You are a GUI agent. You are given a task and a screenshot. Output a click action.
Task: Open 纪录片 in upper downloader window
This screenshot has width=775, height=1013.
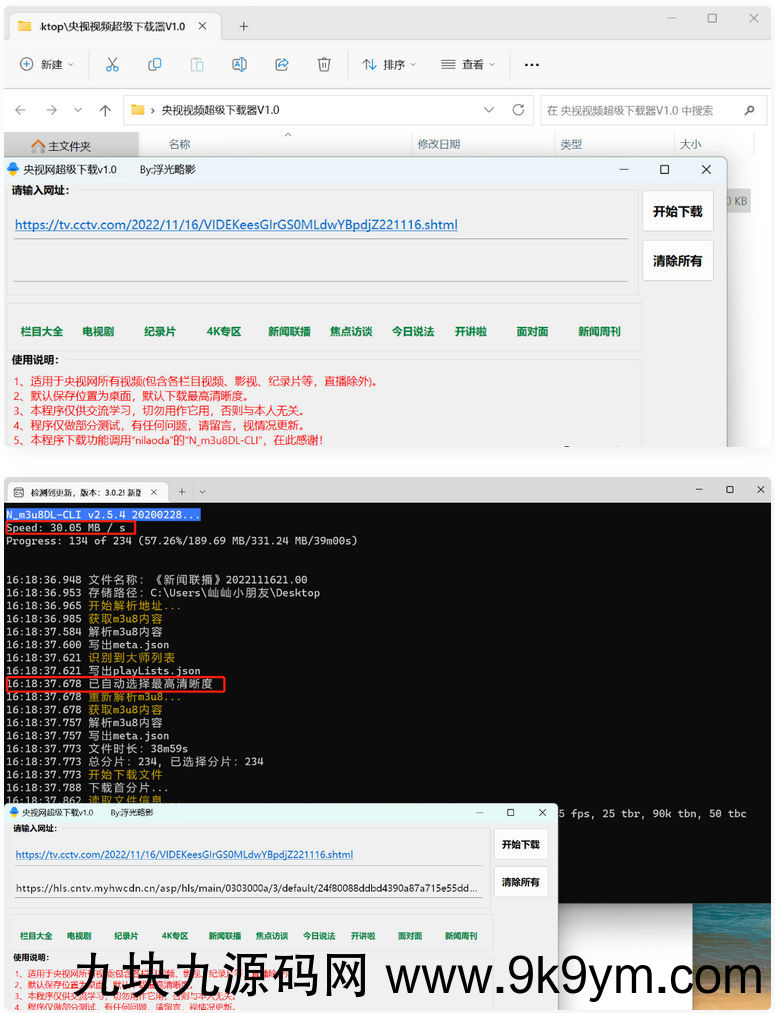160,331
